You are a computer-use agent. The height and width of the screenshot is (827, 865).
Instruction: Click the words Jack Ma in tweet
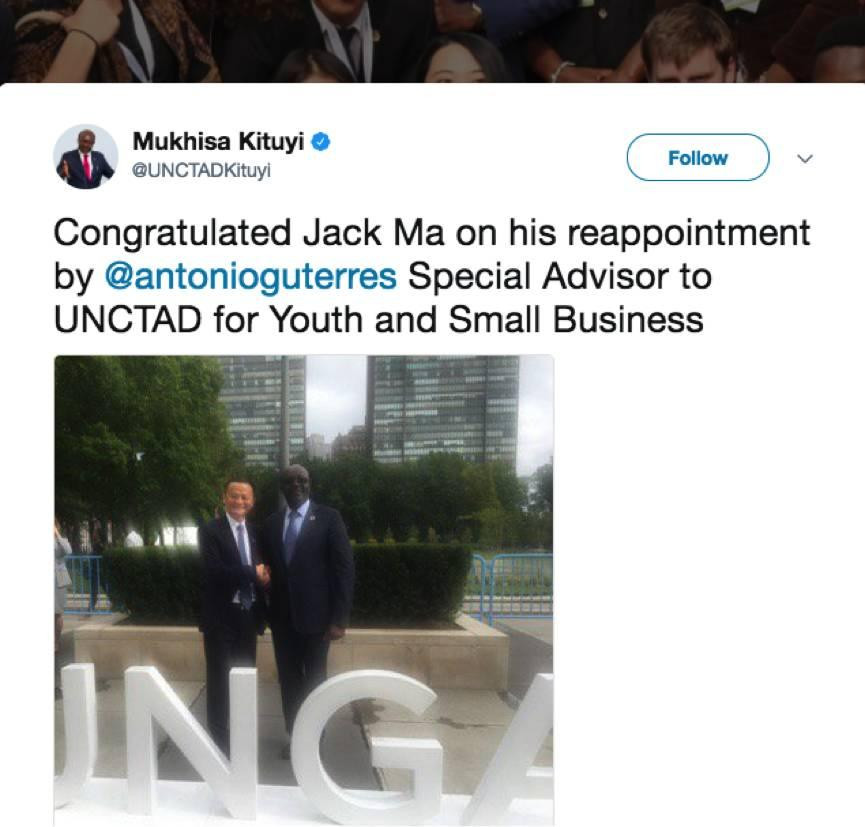[373, 233]
